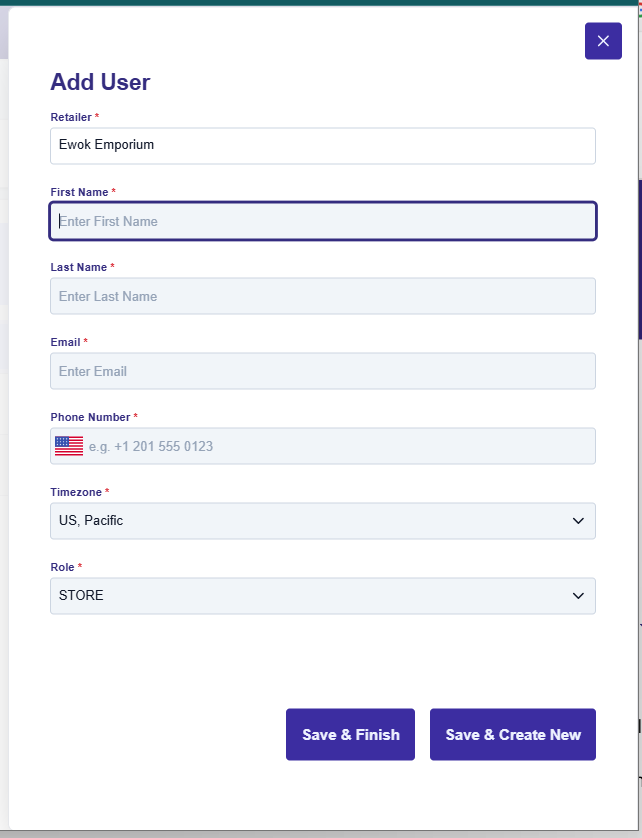Click the Role label text
Image resolution: width=642 pixels, height=838 pixels.
[x=62, y=567]
